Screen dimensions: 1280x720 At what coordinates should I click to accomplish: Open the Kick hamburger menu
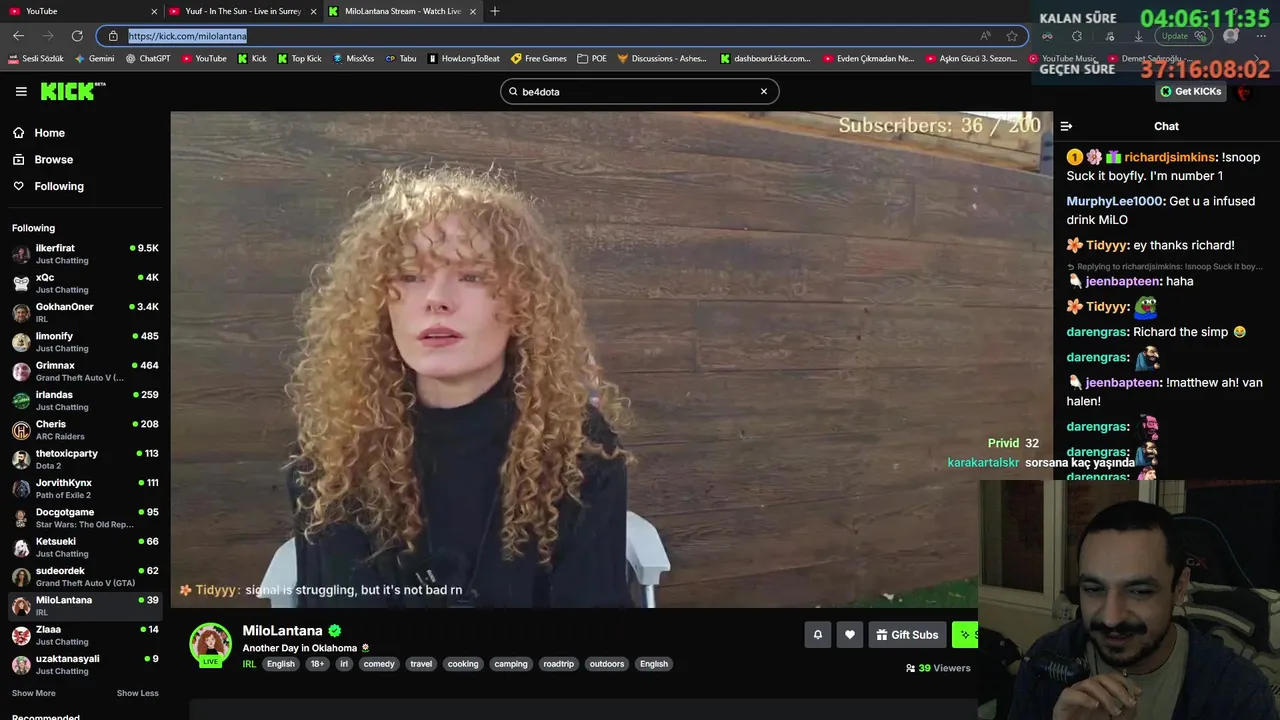click(x=21, y=91)
